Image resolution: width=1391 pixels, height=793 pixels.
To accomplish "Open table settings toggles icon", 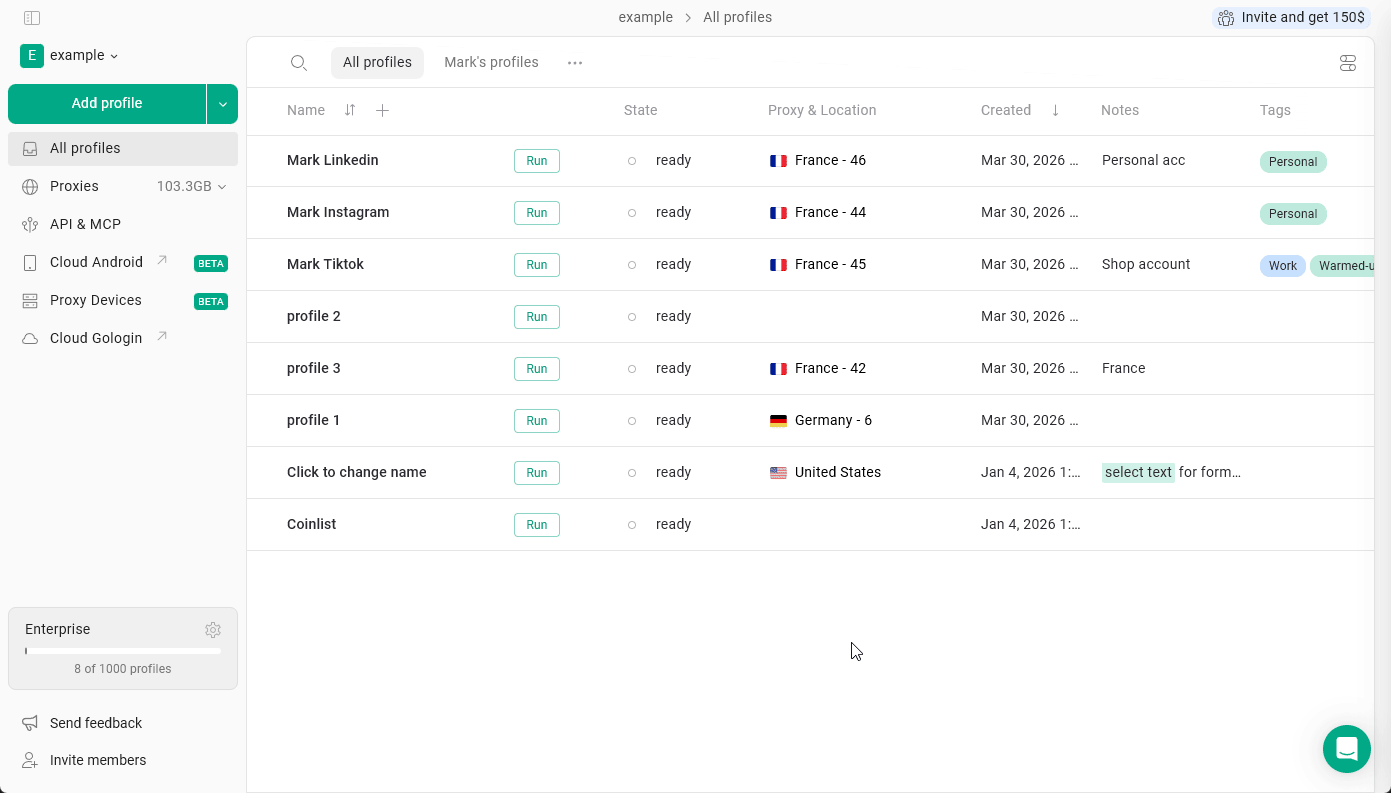I will click(1348, 63).
